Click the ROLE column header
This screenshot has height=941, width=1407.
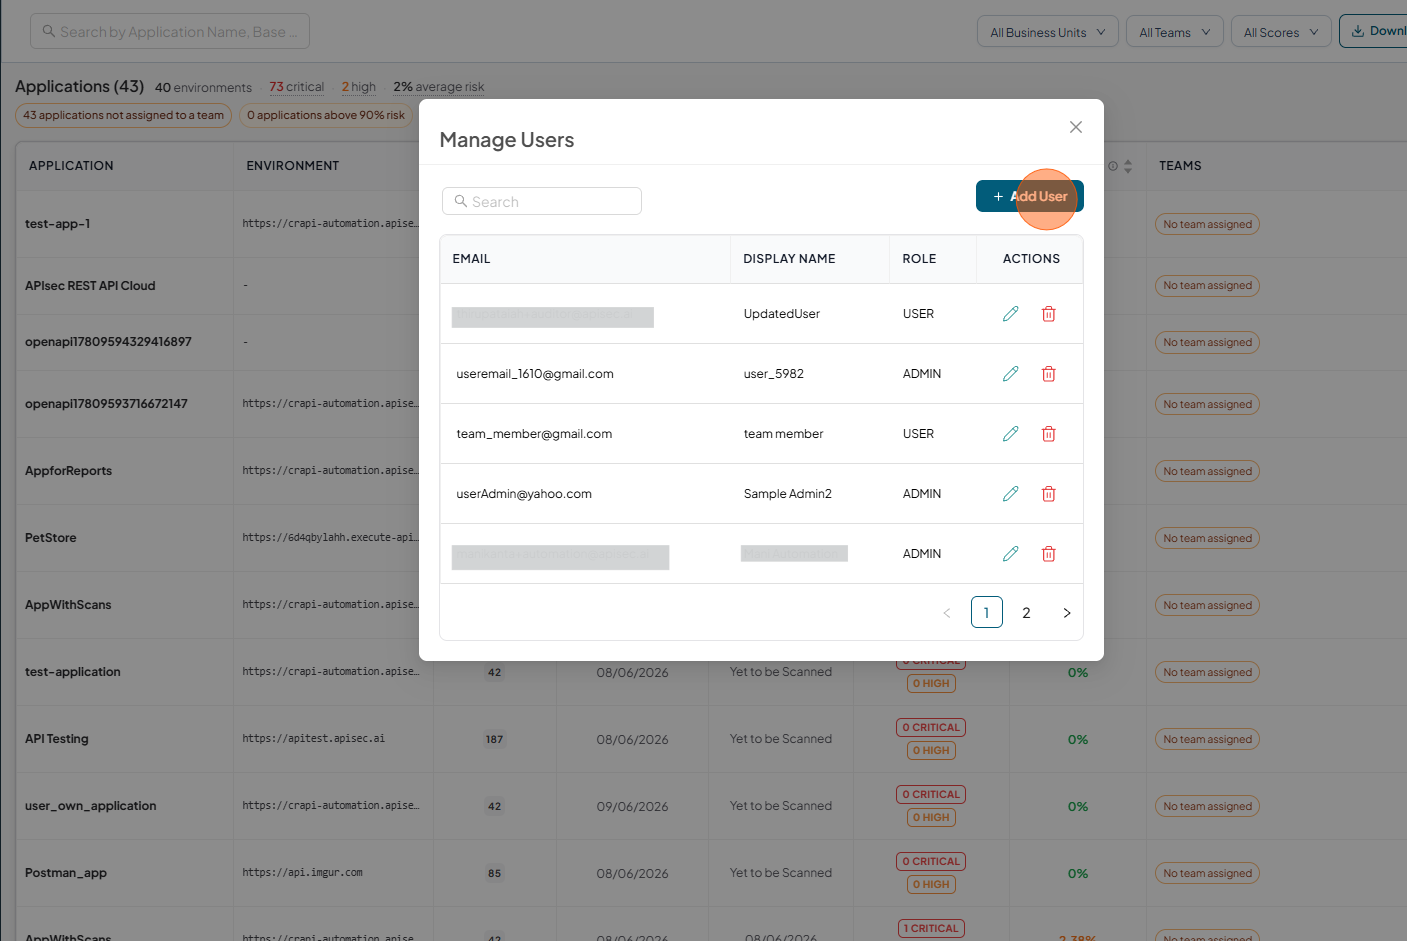tap(919, 259)
